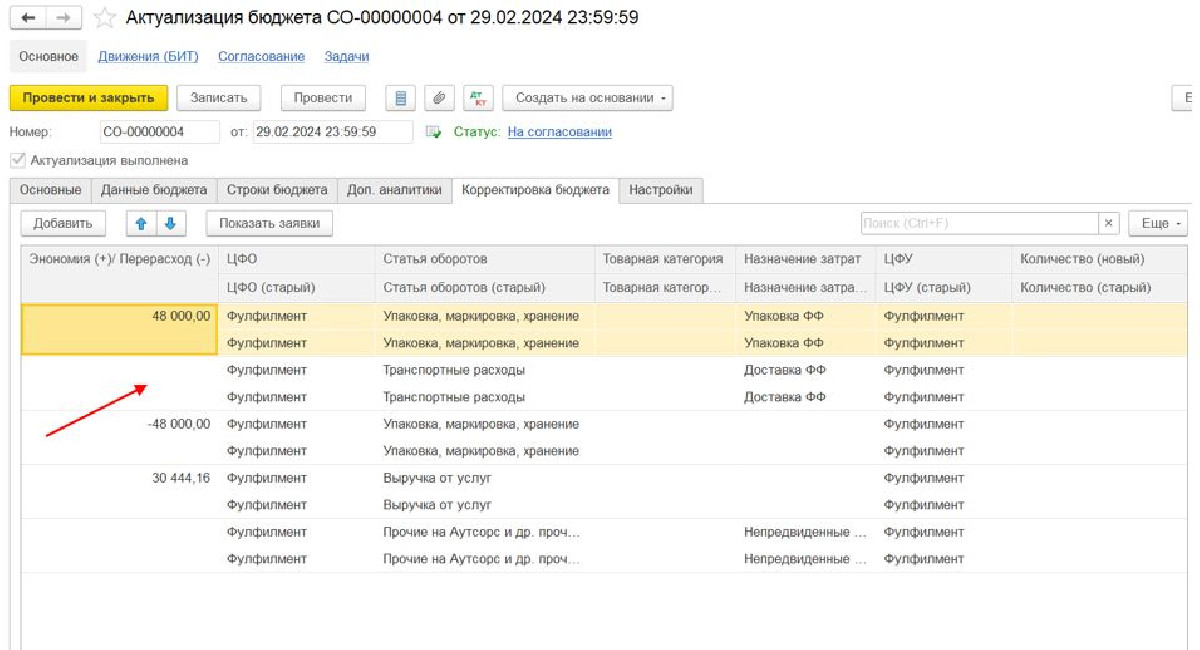This screenshot has width=1200, height=650.
Task: Open Движения (БИТ) link
Action: pos(148,57)
